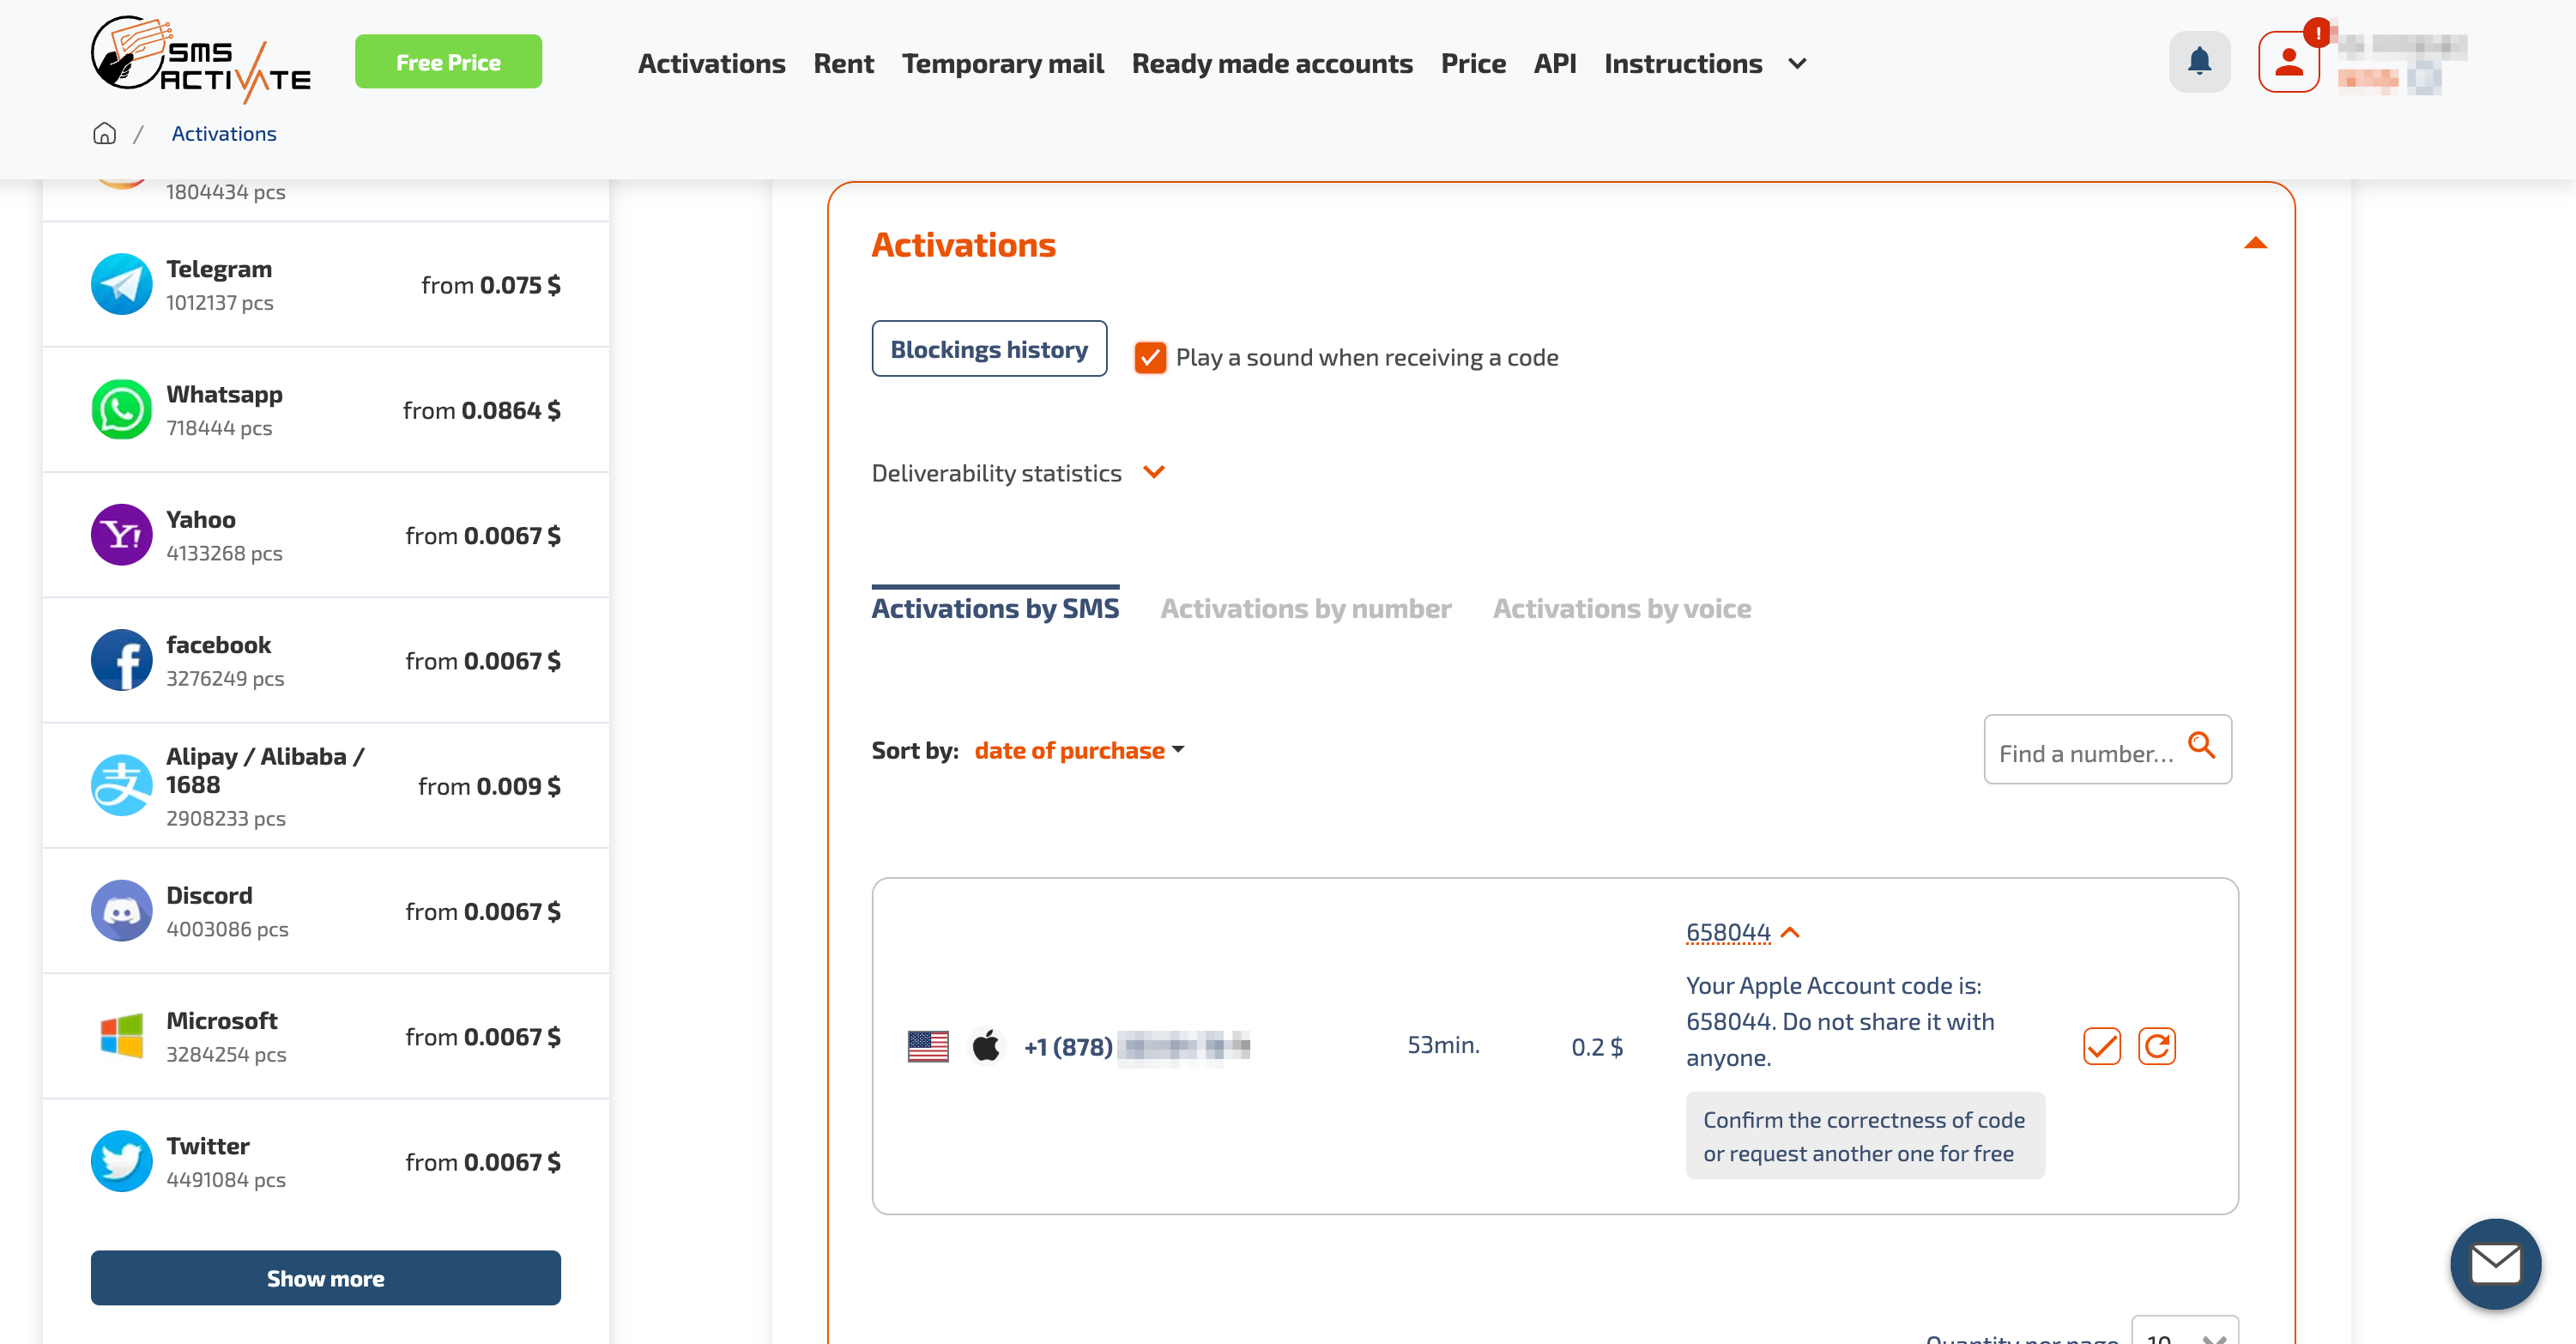Click the Free Price button

pos(448,62)
